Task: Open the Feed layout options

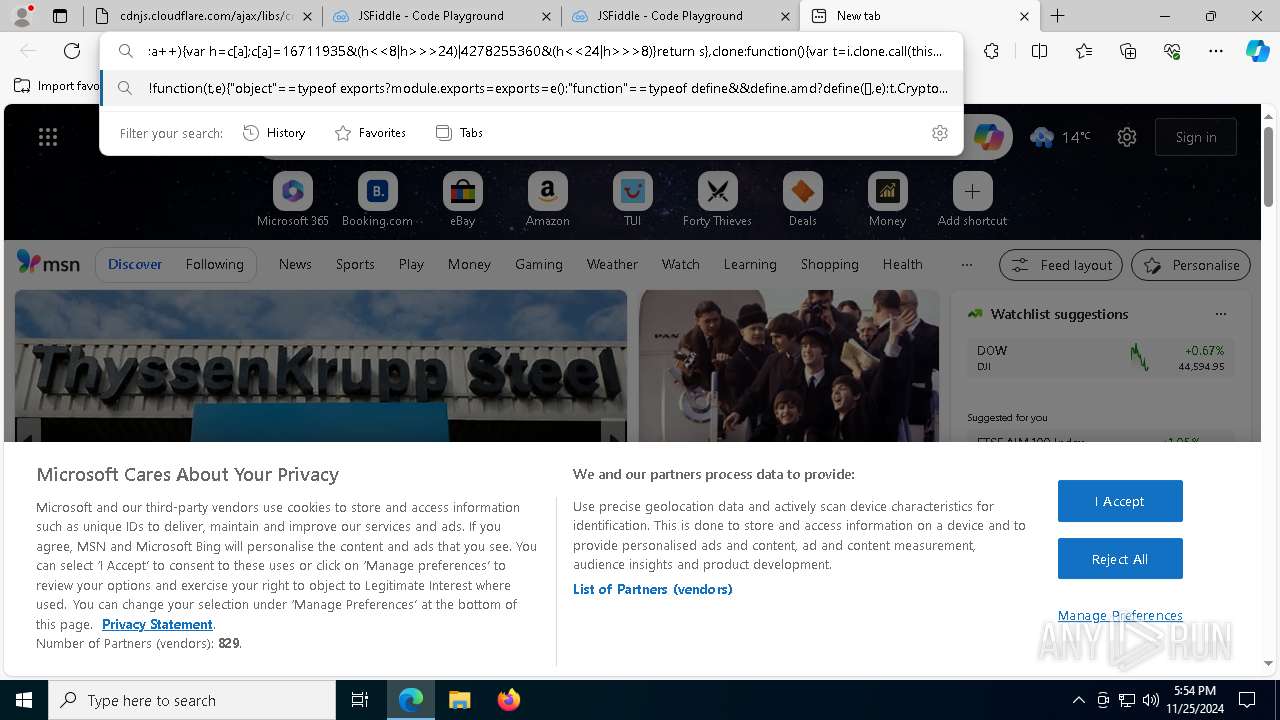Action: [x=1061, y=265]
